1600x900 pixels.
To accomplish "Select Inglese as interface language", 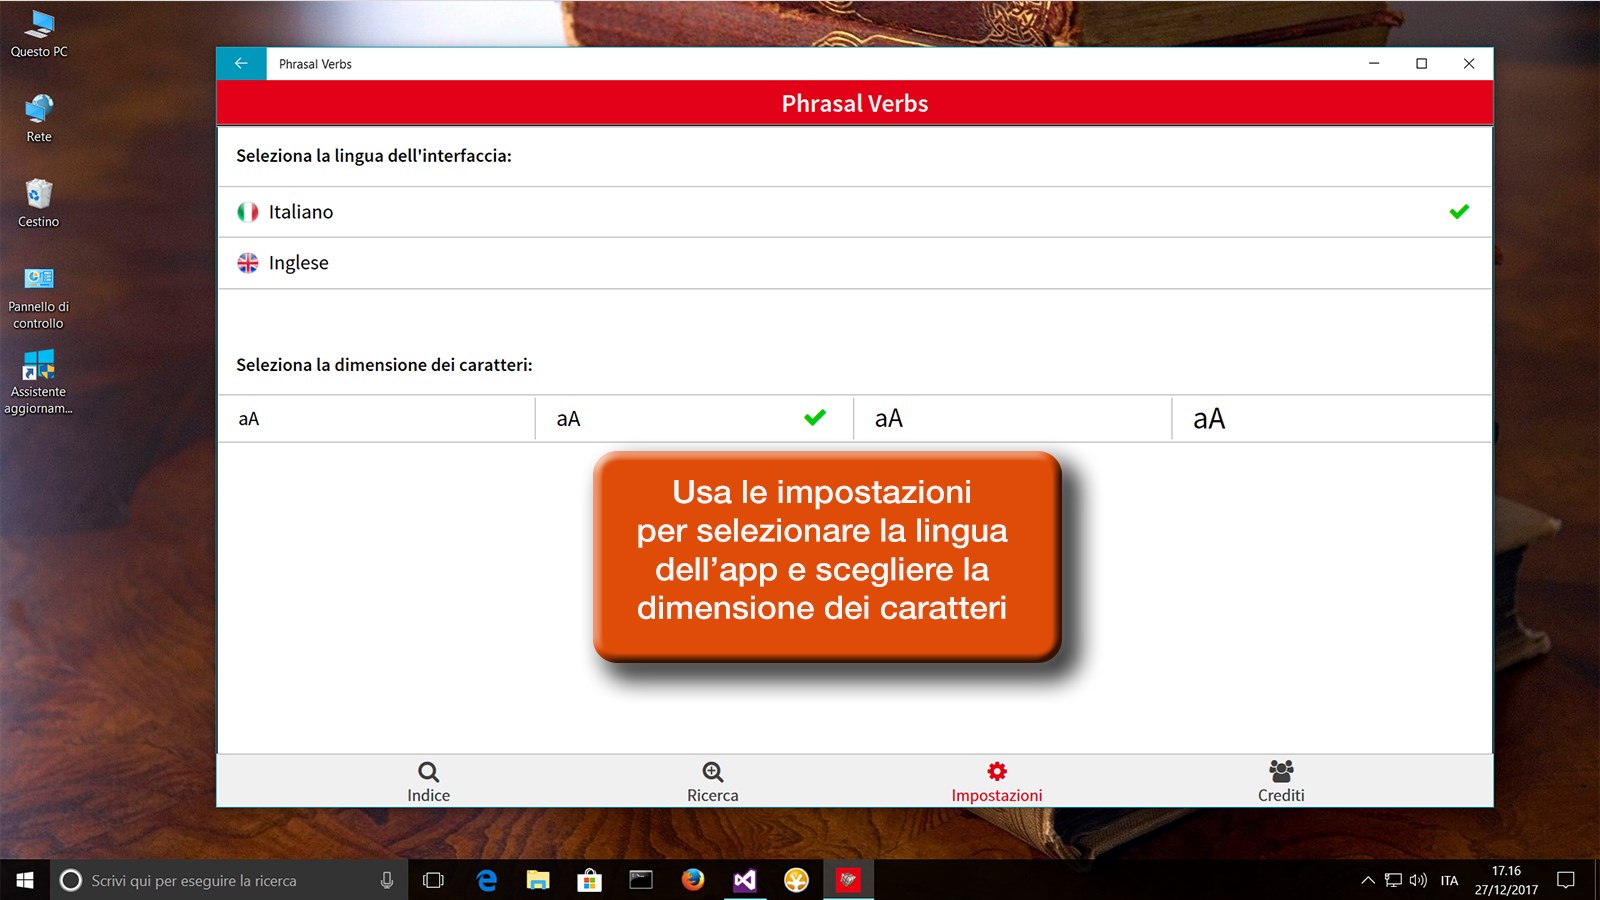I will 855,263.
